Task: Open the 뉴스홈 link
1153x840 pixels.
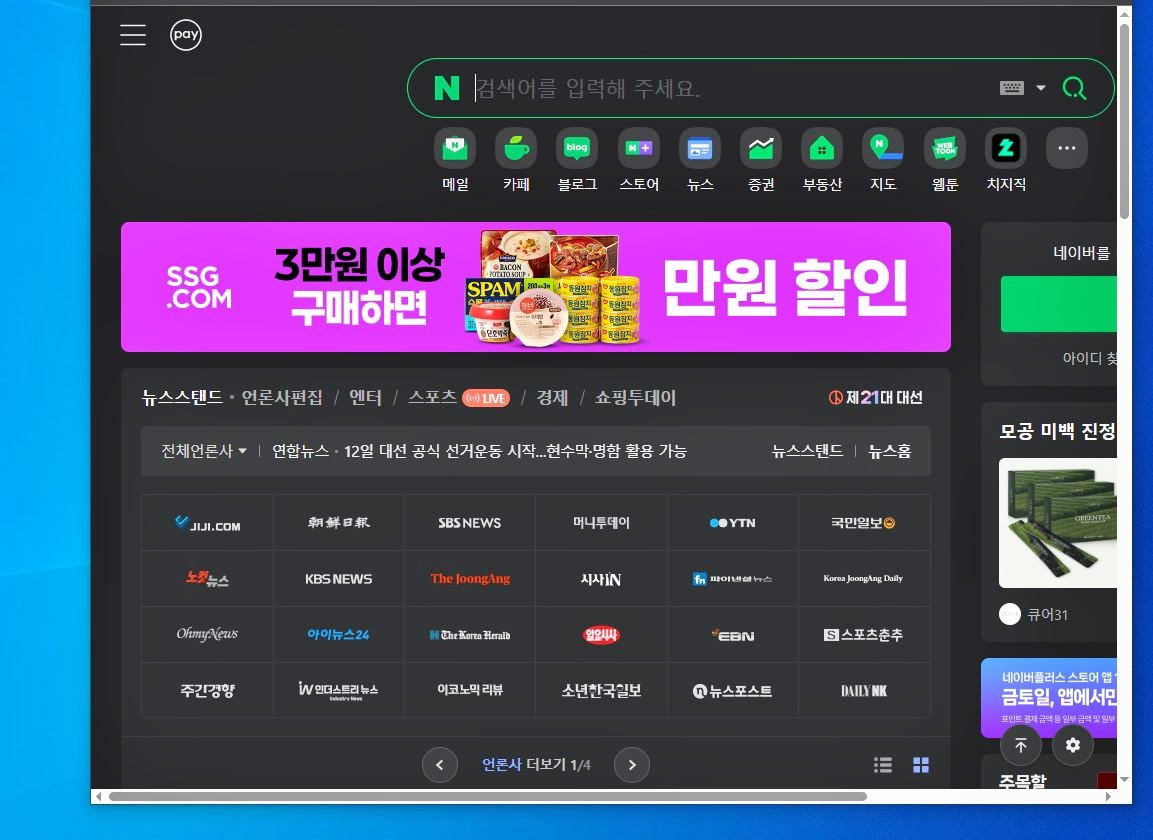Action: (x=890, y=451)
